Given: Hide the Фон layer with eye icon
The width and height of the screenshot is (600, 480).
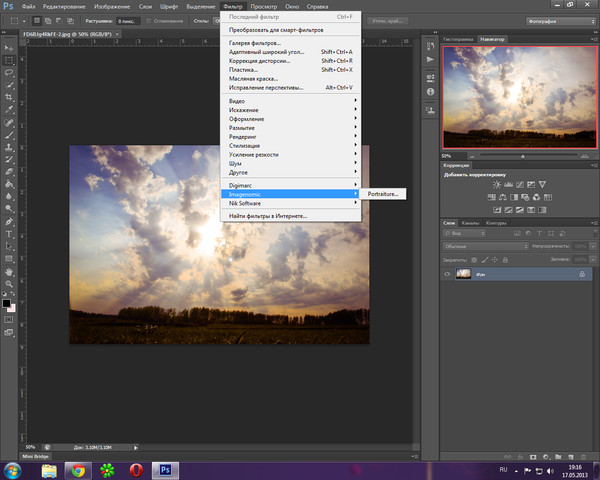Looking at the screenshot, I should click(447, 273).
